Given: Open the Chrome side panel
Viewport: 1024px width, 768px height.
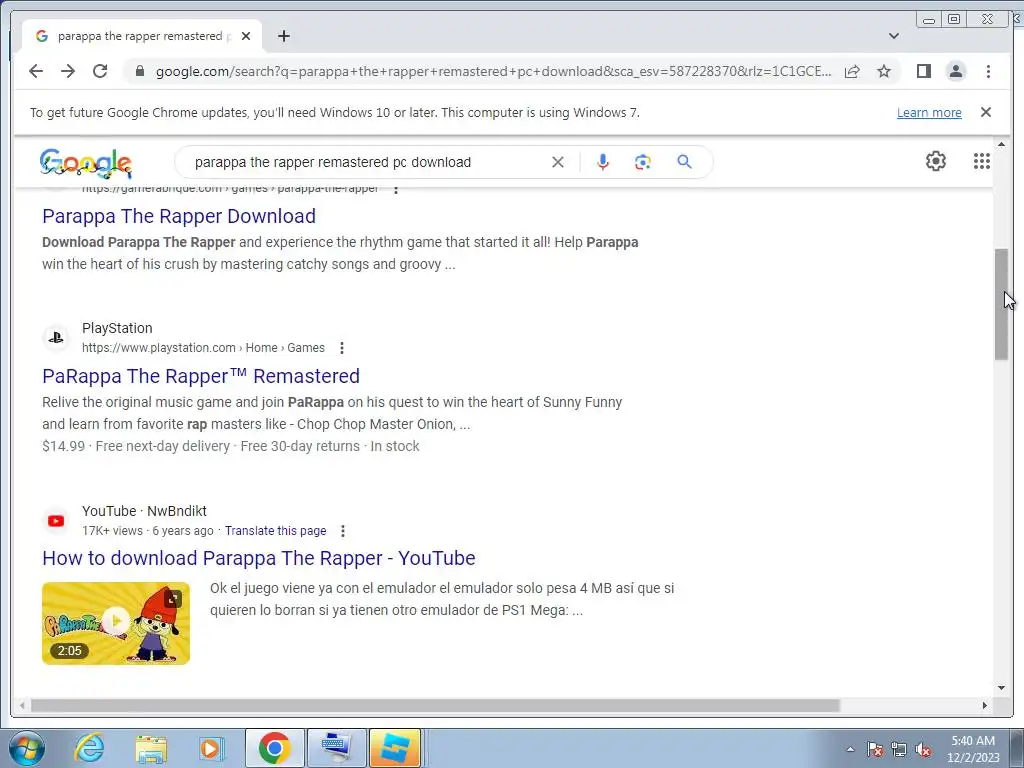Looking at the screenshot, I should click(x=923, y=71).
